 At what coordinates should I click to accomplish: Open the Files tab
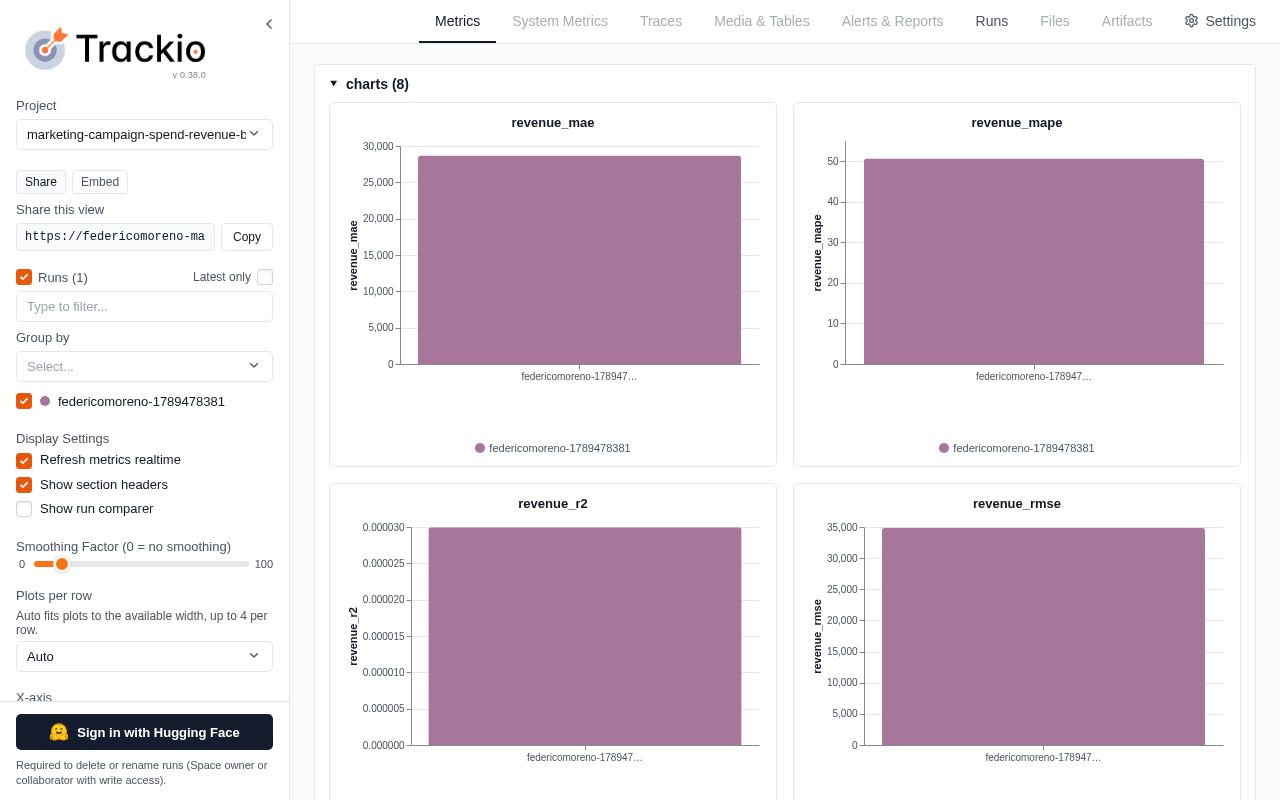(x=1055, y=21)
